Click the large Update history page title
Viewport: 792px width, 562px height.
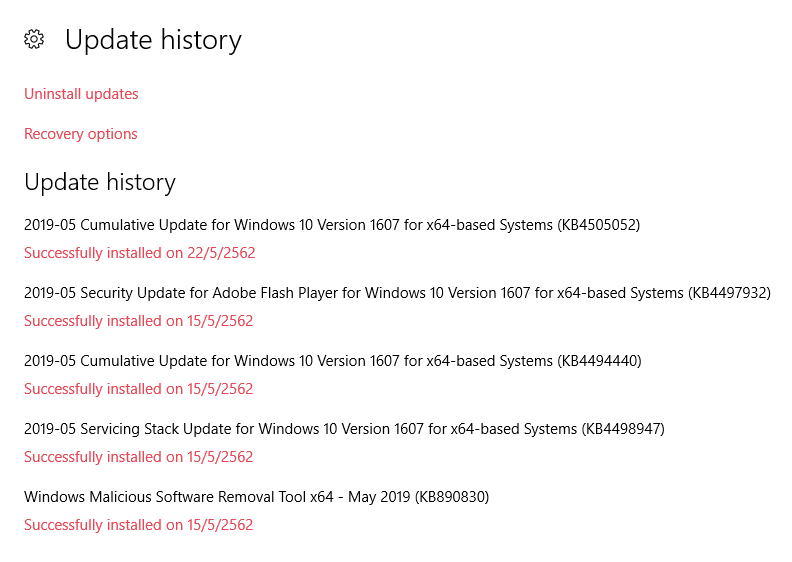(x=153, y=40)
